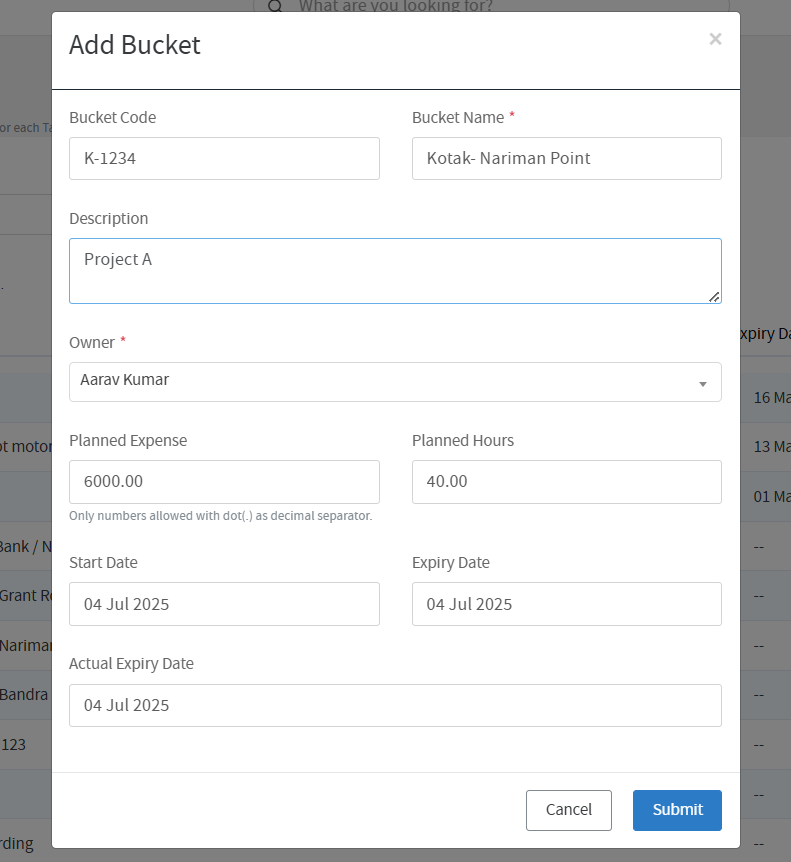This screenshot has height=862, width=791.
Task: Click the Planned Hours label text
Action: [462, 440]
